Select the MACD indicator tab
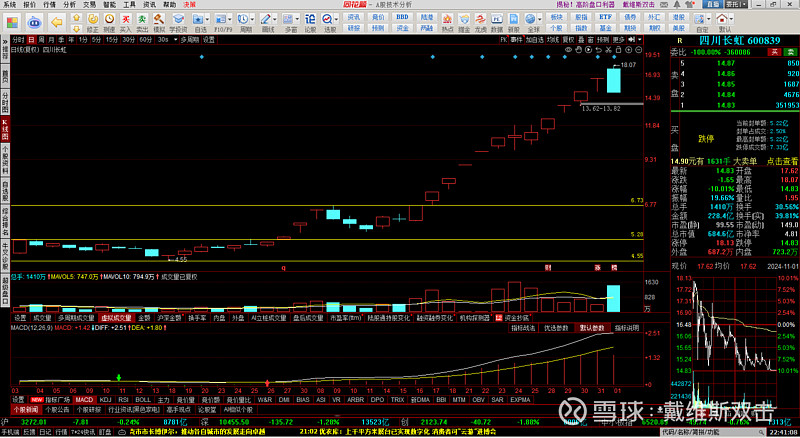 click(84, 400)
